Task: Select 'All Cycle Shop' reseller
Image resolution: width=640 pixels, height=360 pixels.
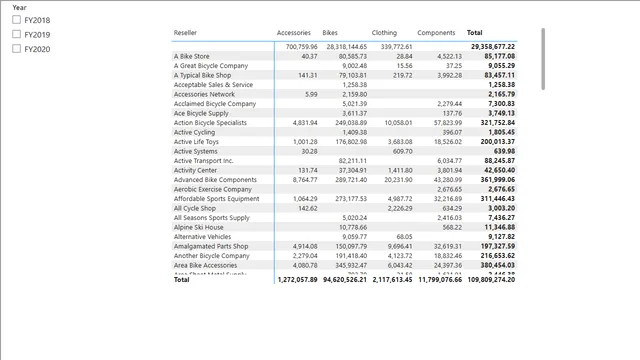Action: (195, 208)
